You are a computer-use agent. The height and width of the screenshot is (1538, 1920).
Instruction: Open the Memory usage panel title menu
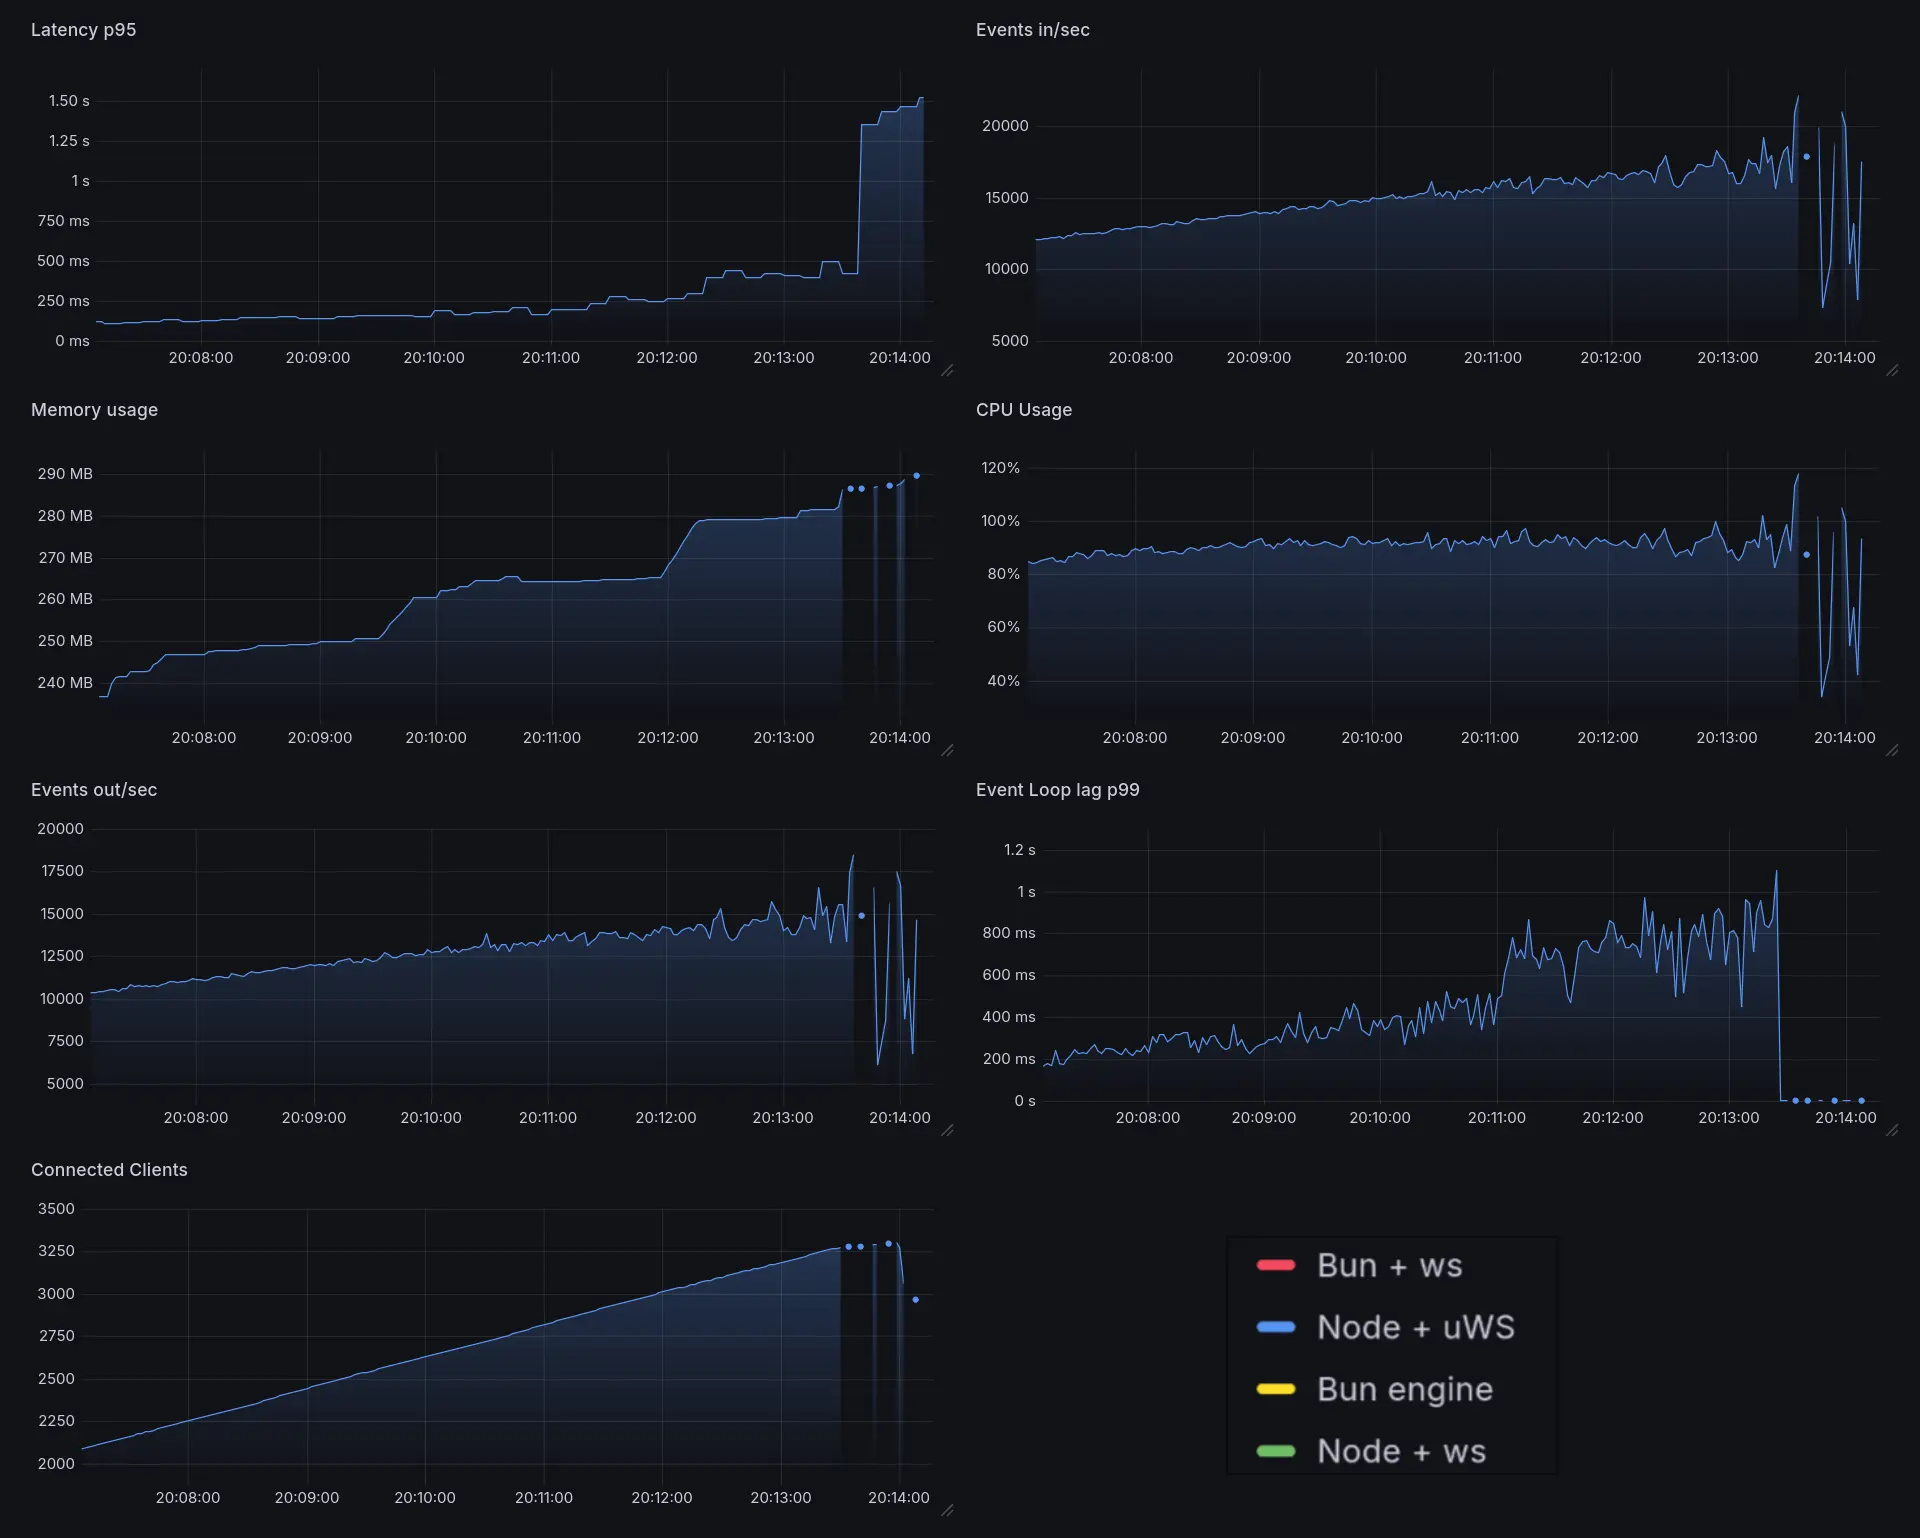(94, 410)
